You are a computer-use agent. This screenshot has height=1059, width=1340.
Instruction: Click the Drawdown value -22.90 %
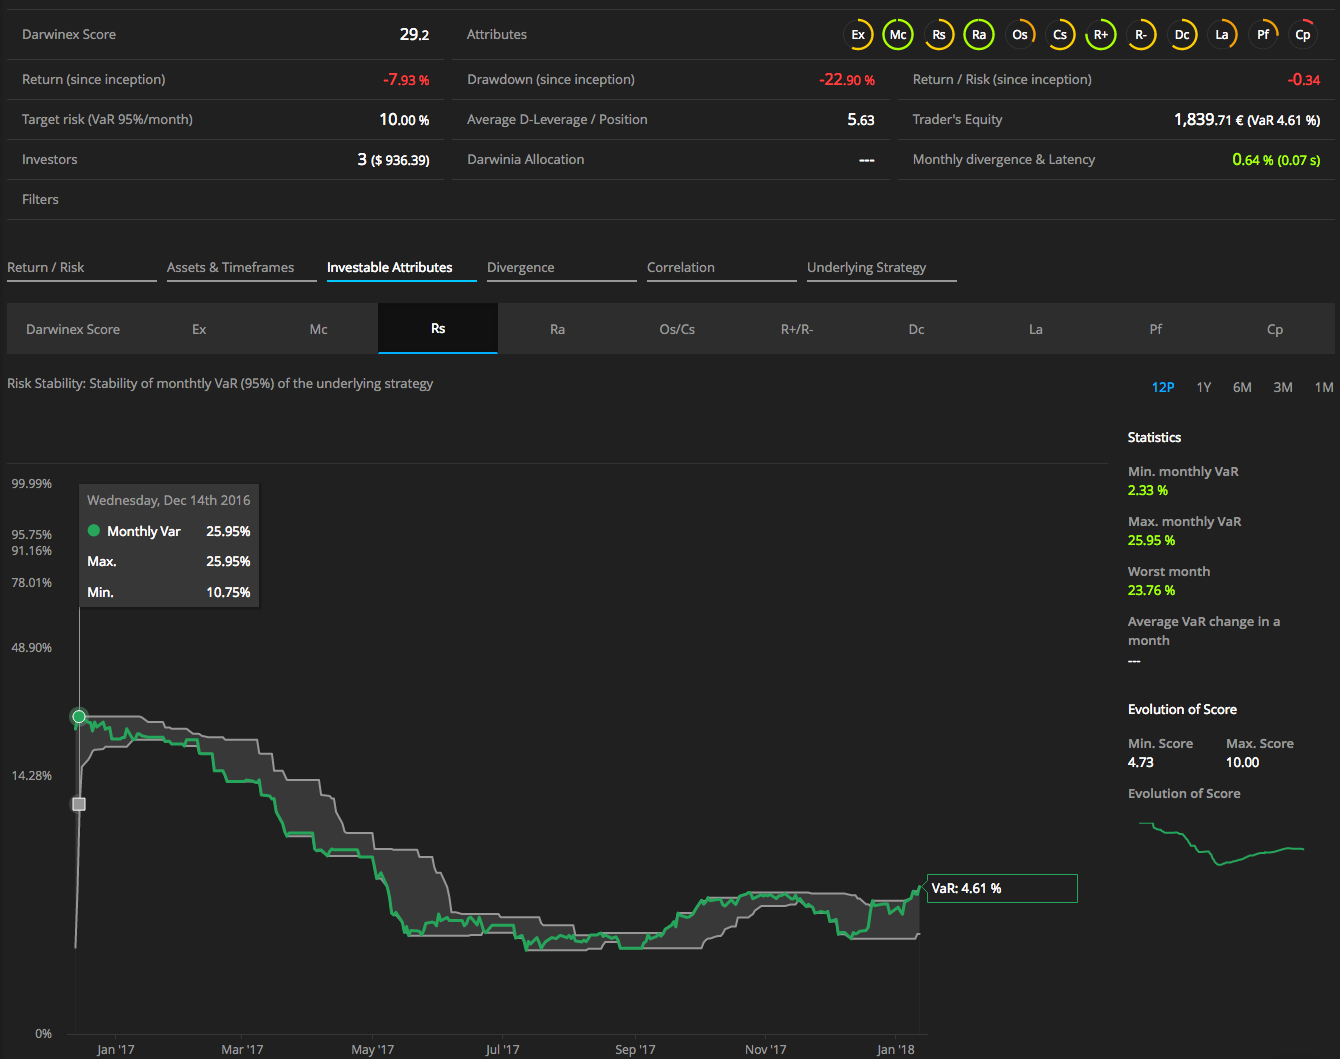pyautogui.click(x=847, y=79)
